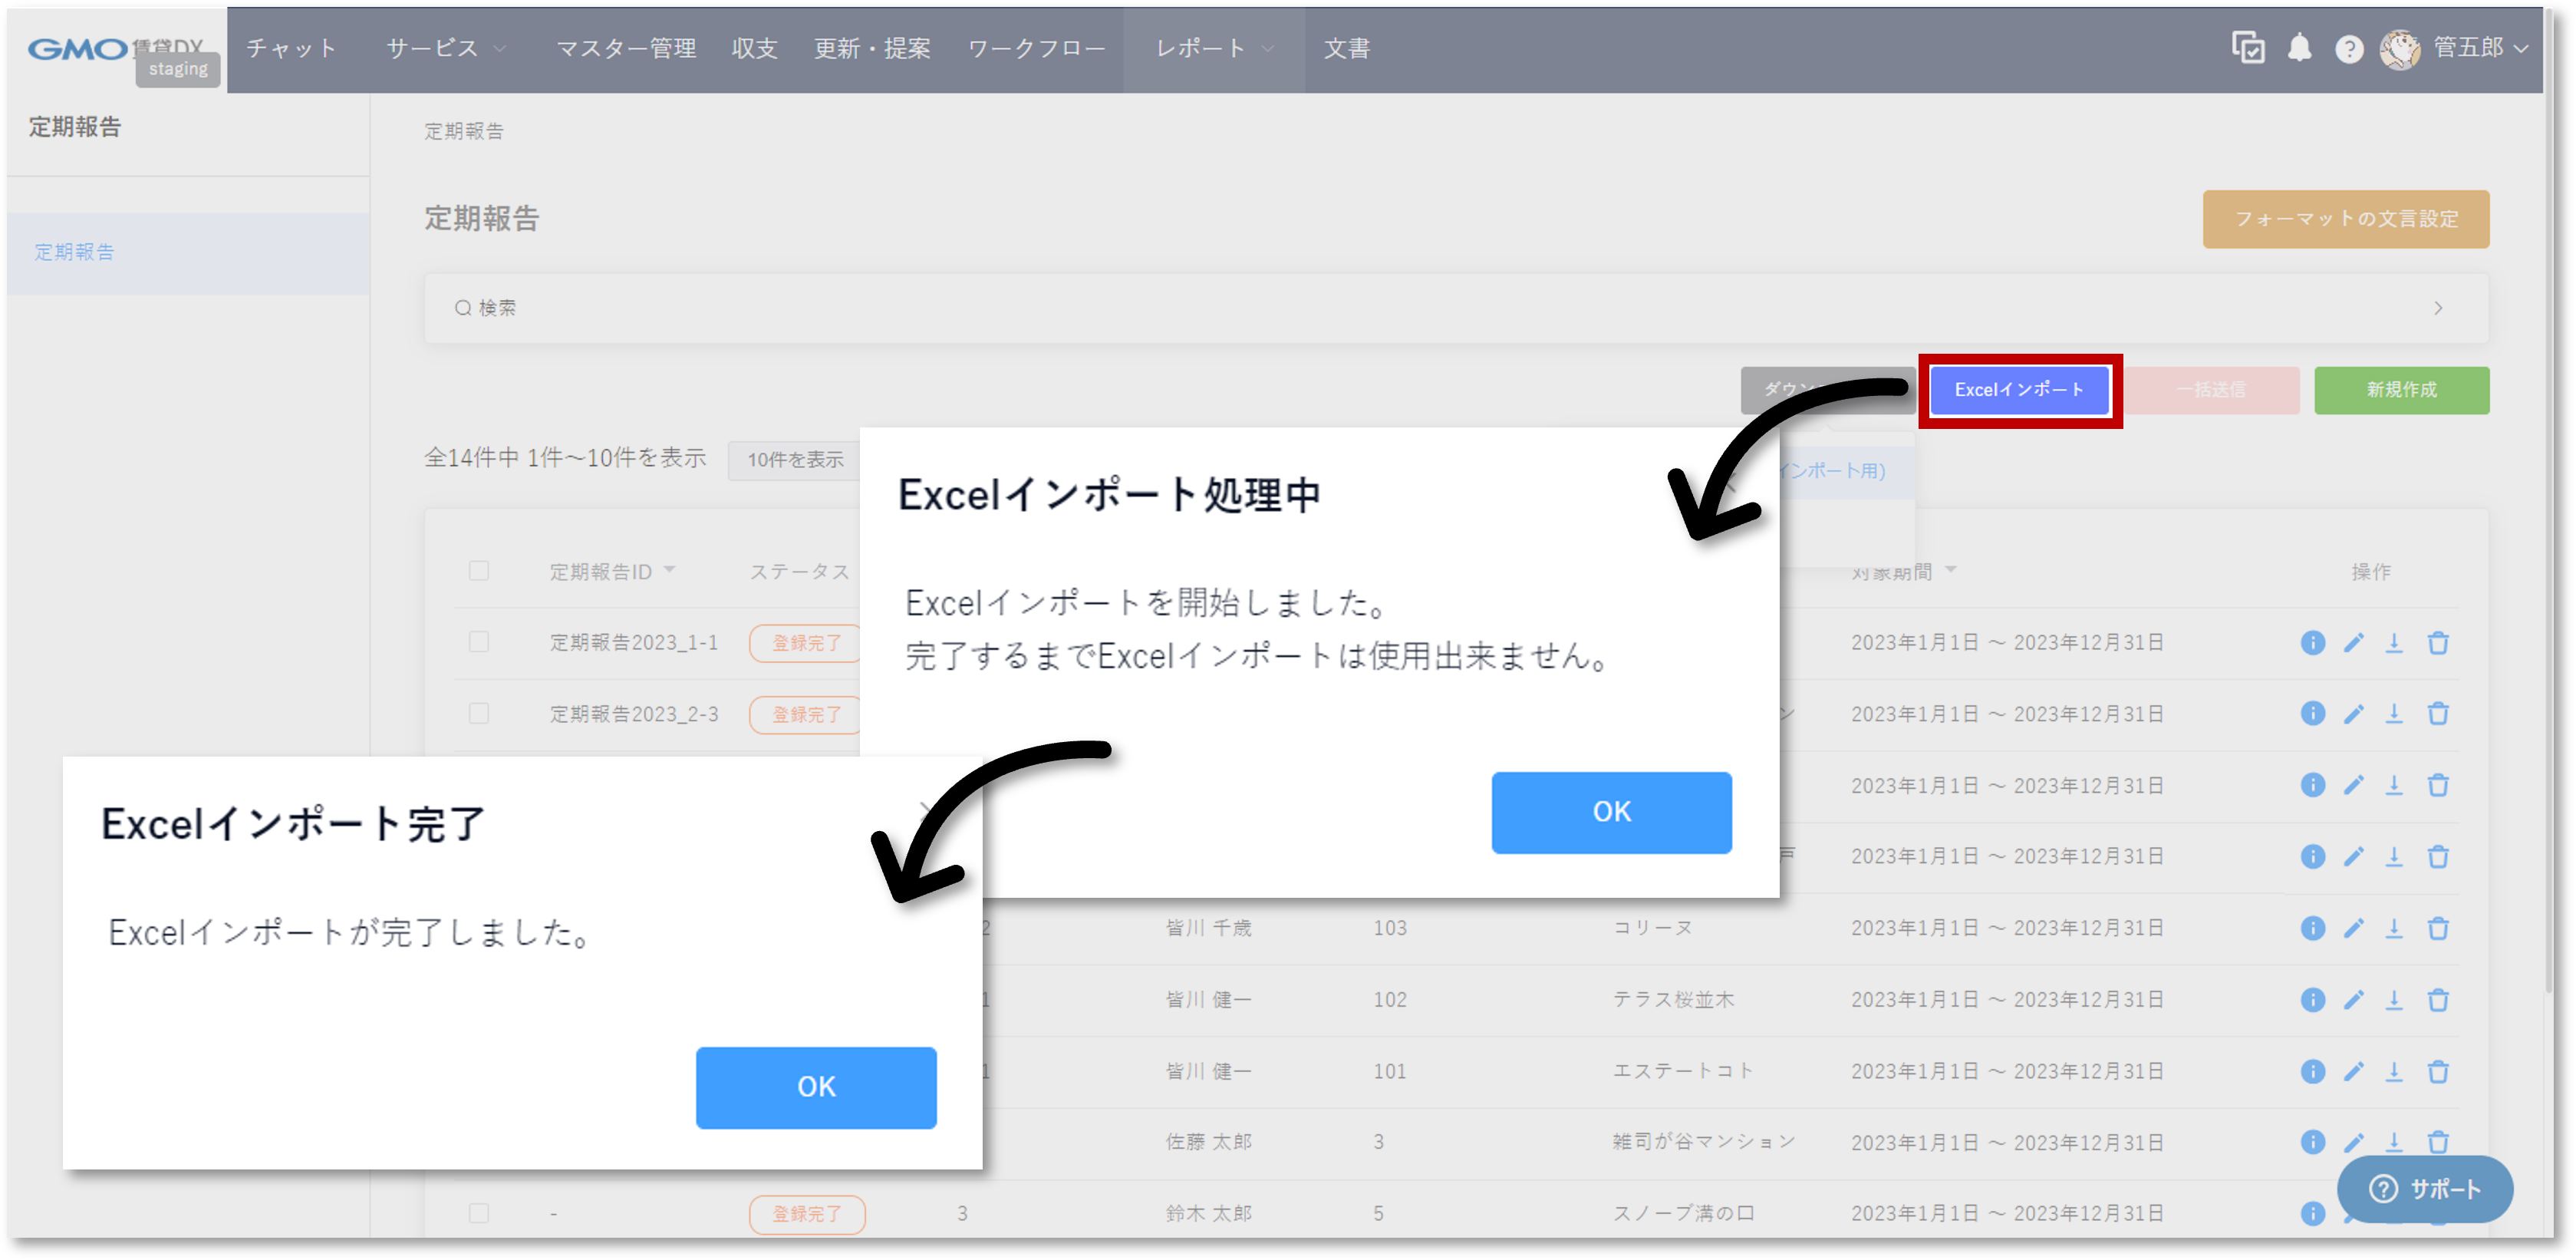Sort by 定期報告ID column arrow
Image resolution: width=2576 pixels, height=1260 pixels.
pyautogui.click(x=673, y=570)
